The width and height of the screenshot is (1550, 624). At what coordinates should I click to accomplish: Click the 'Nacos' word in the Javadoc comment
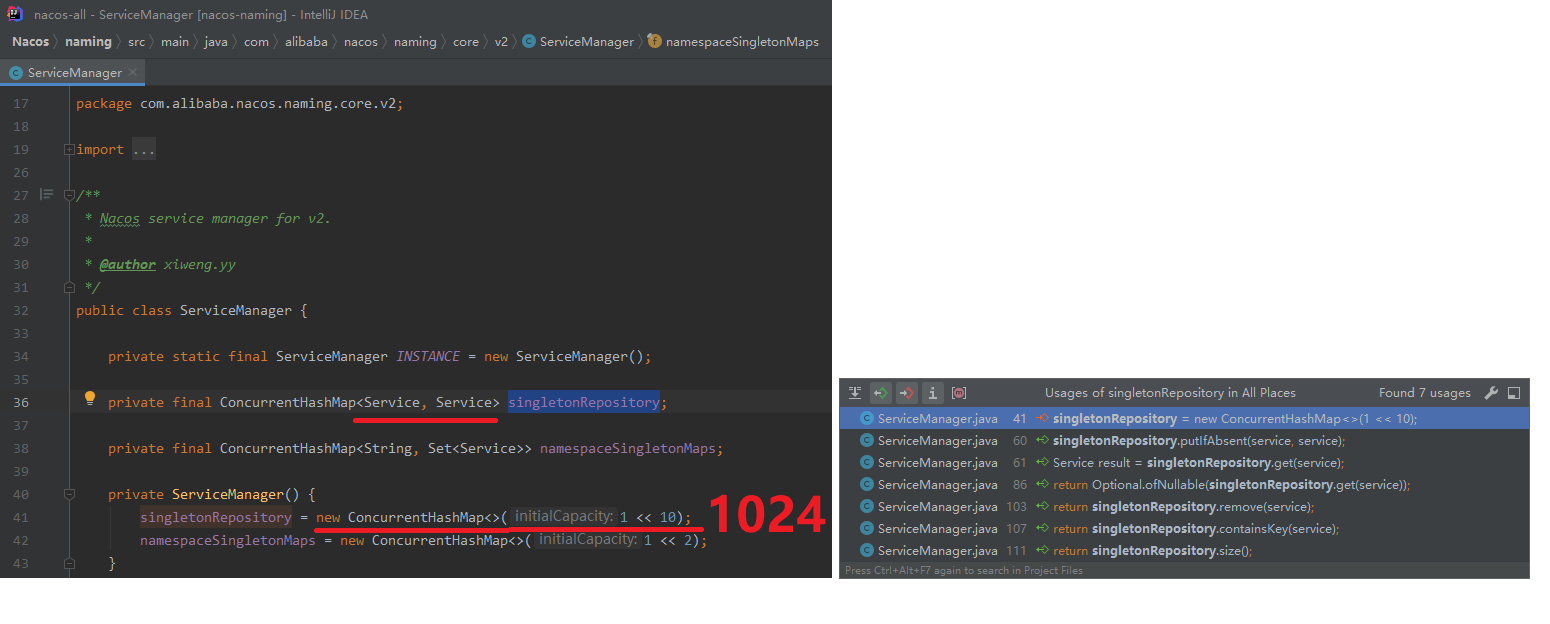point(120,218)
